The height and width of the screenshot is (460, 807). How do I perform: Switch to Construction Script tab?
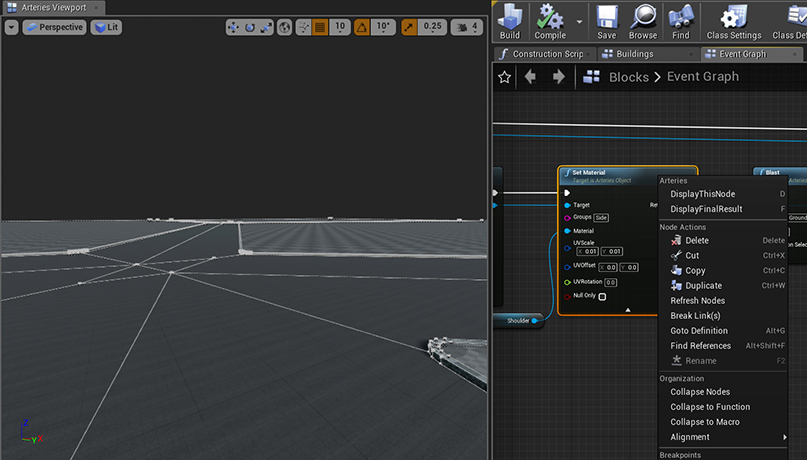pos(545,54)
